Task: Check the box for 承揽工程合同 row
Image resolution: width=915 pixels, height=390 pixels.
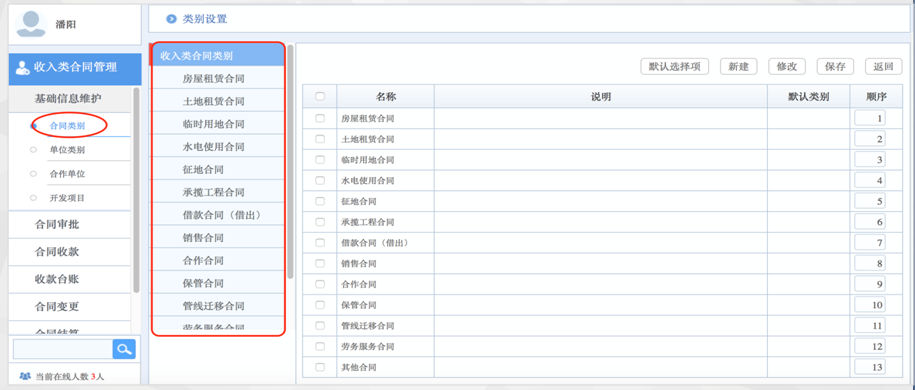Action: click(320, 222)
